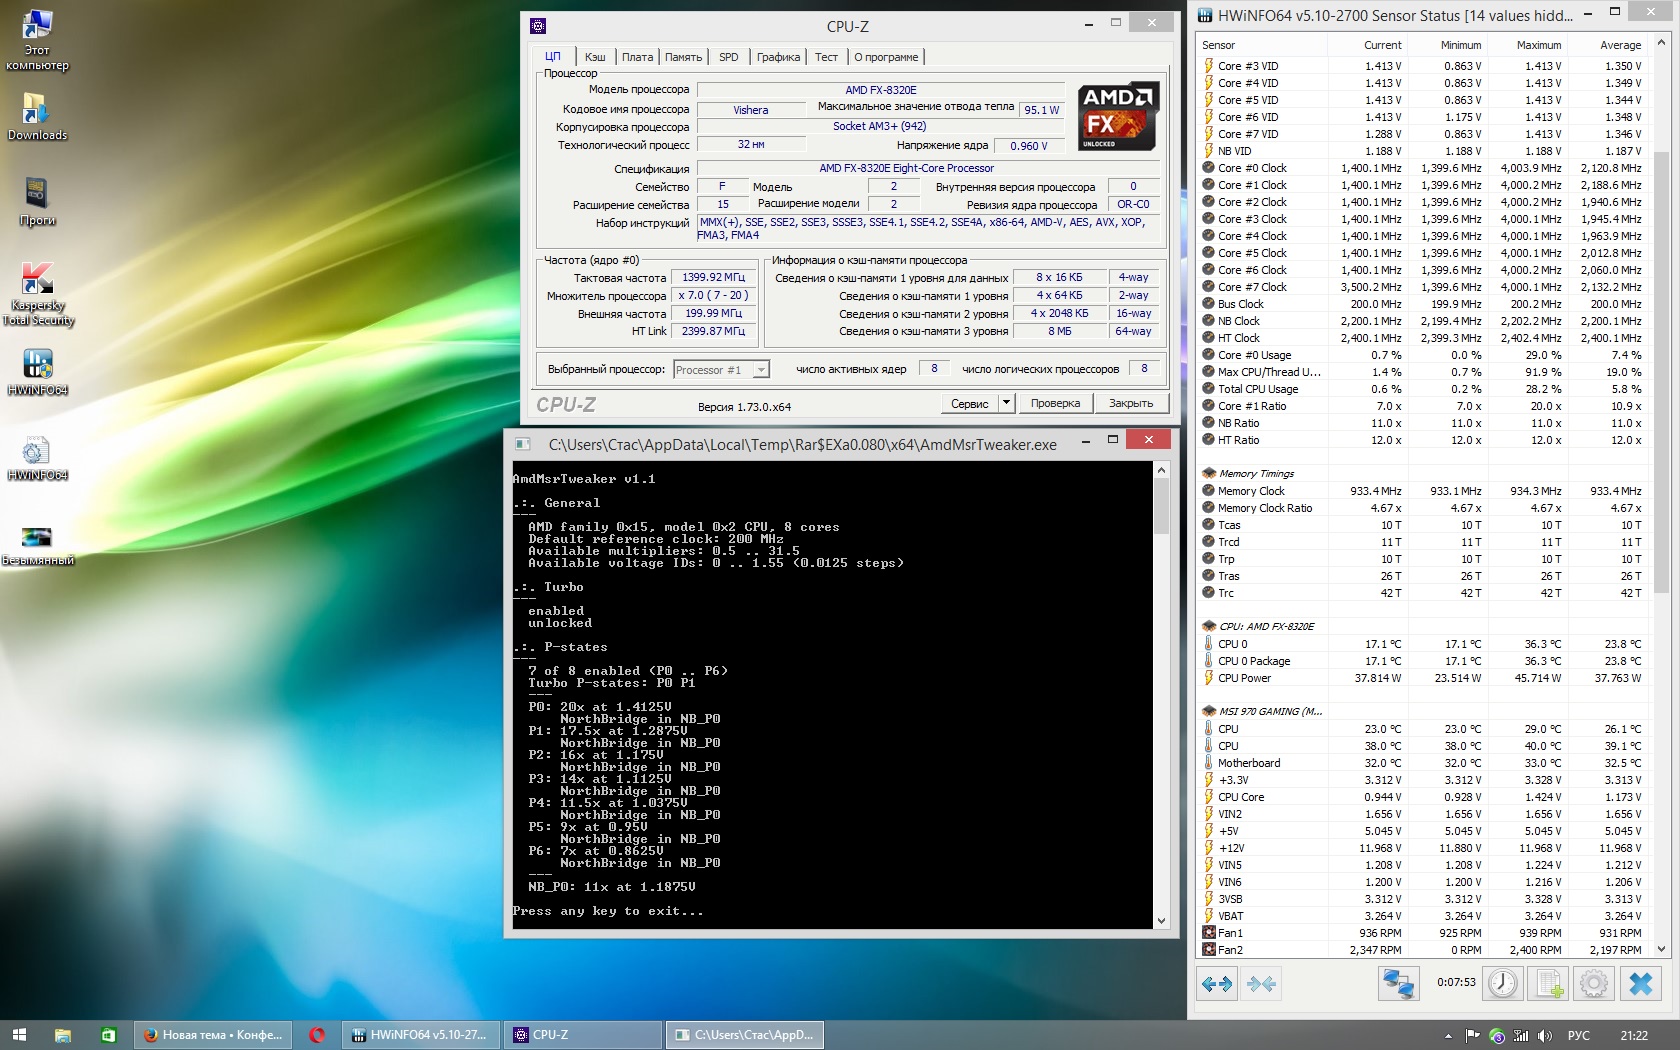The width and height of the screenshot is (1680, 1050).
Task: Select the Проги desktop shortcut
Action: 37,201
